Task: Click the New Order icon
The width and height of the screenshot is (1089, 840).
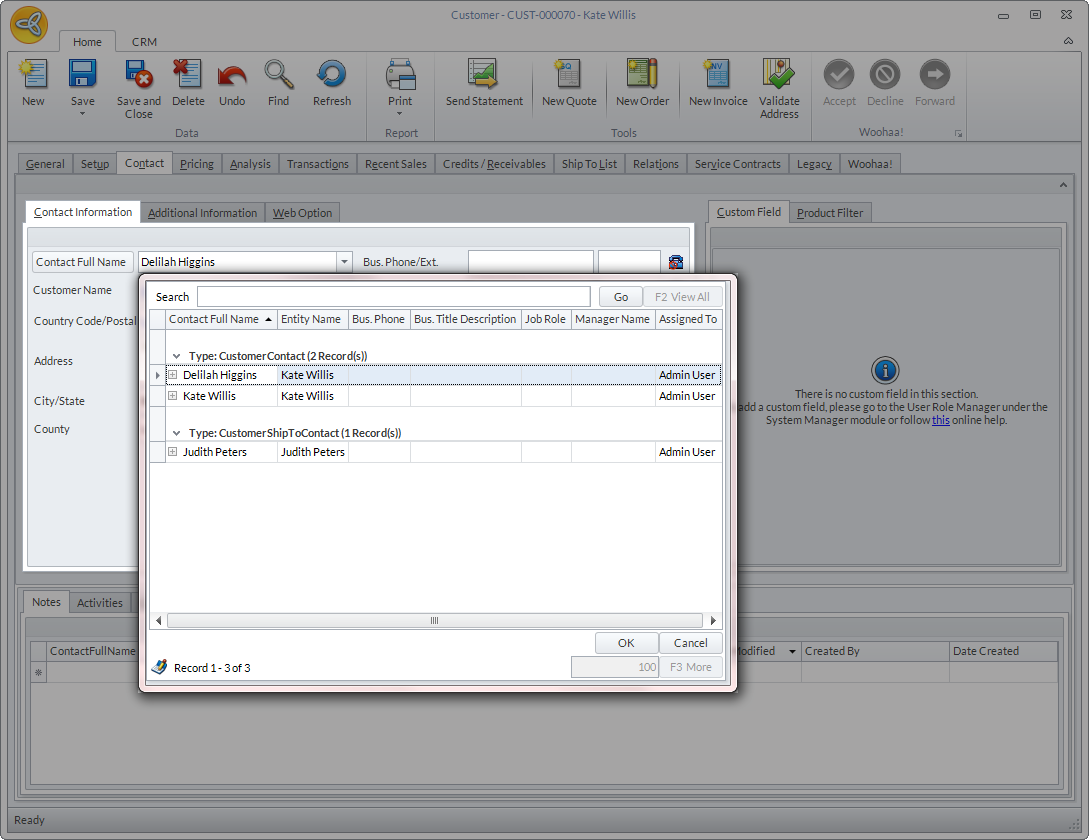Action: coord(642,75)
